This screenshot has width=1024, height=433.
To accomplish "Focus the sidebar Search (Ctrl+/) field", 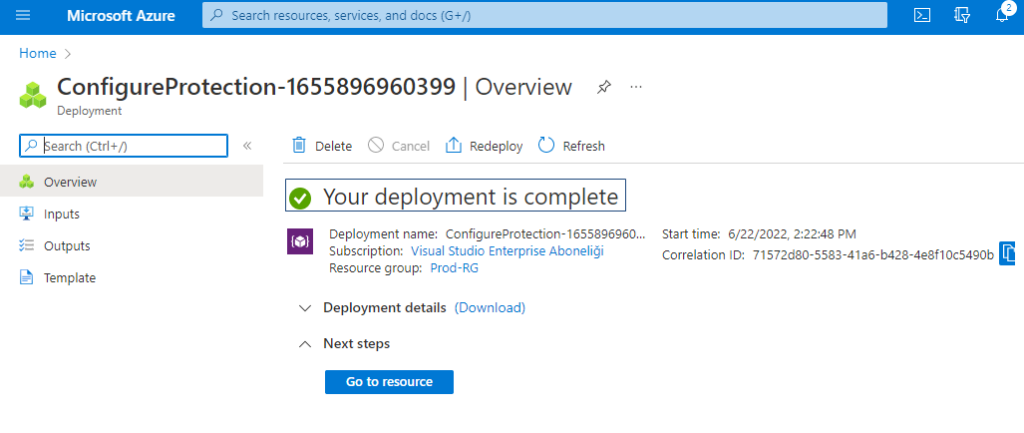I will coord(123,146).
